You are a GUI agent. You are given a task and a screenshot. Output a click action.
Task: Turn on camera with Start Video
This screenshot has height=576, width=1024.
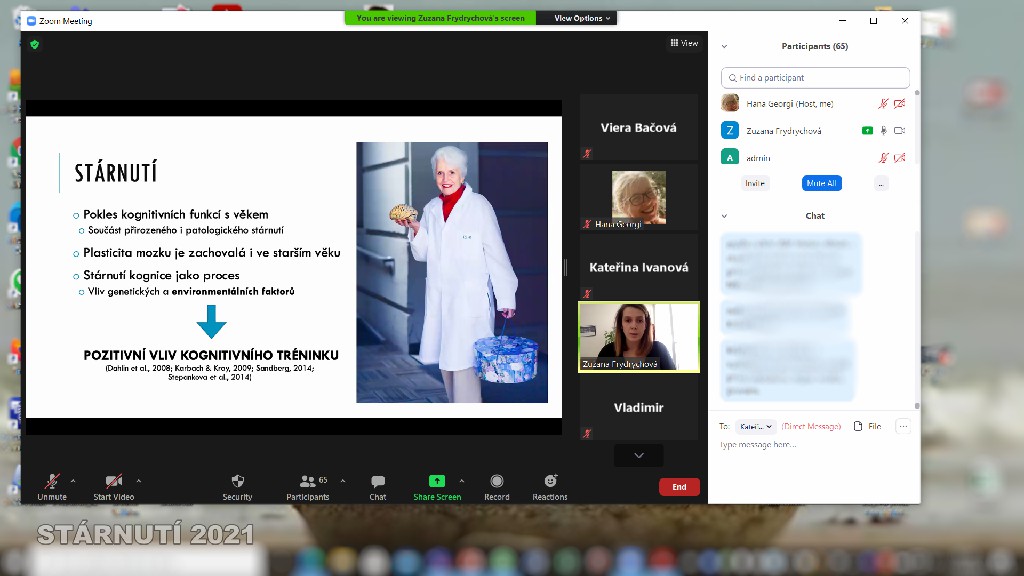tap(114, 482)
